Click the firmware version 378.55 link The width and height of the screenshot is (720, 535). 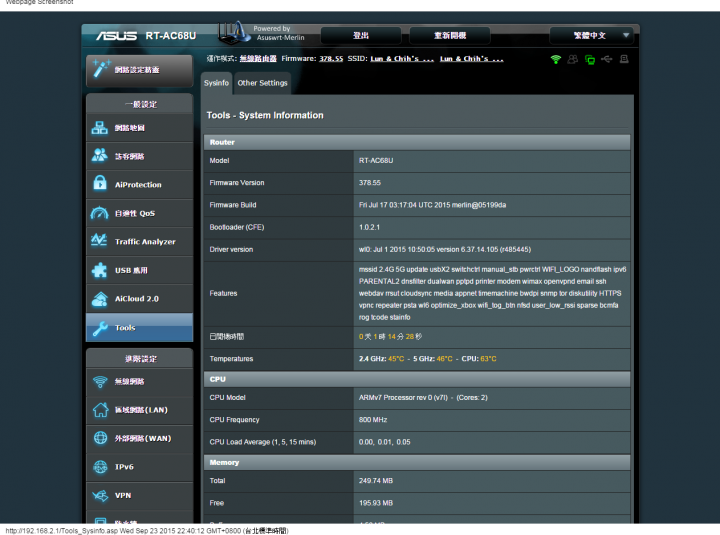(331, 59)
